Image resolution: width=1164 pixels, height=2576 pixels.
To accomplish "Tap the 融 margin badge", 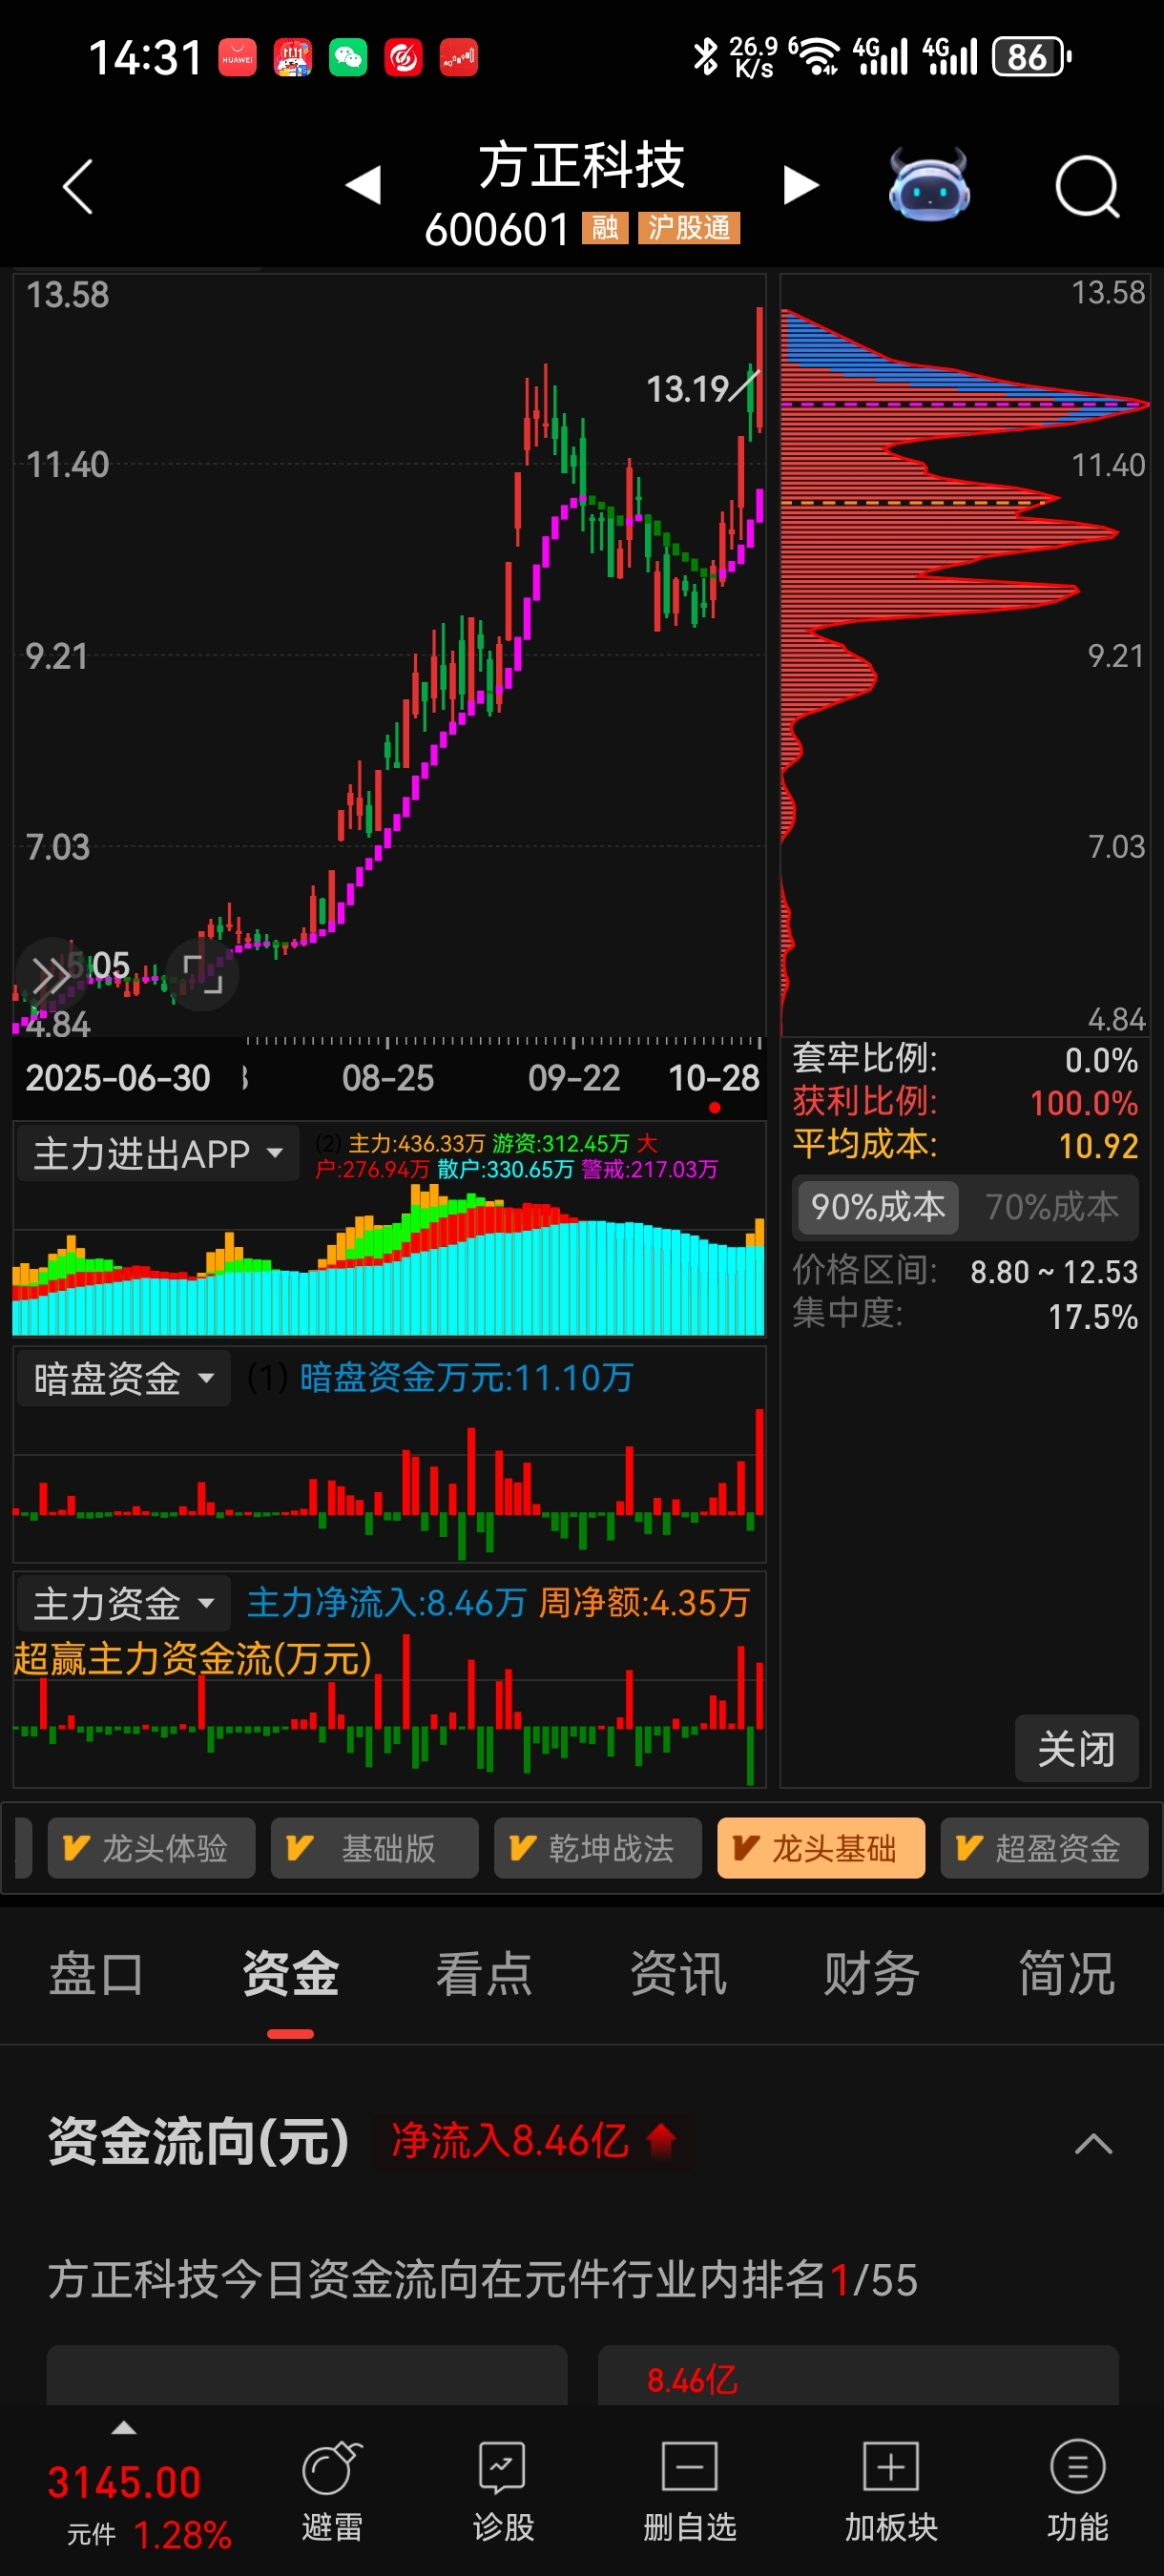I will pos(605,228).
